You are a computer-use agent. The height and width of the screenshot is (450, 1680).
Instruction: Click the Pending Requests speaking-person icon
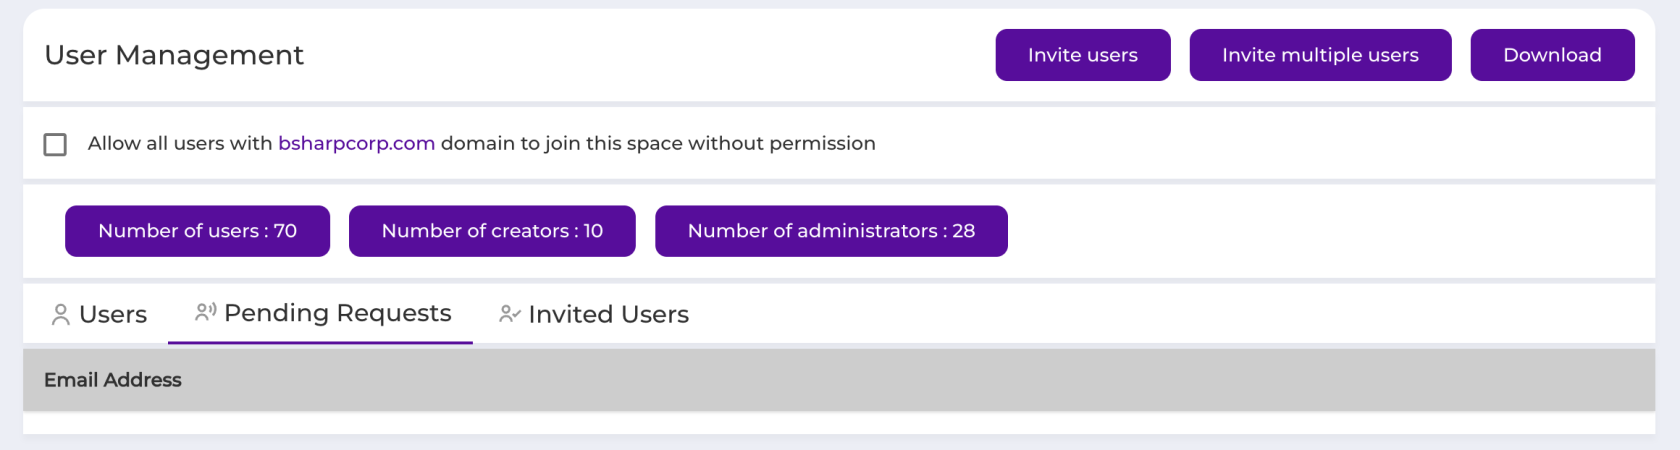click(x=206, y=312)
